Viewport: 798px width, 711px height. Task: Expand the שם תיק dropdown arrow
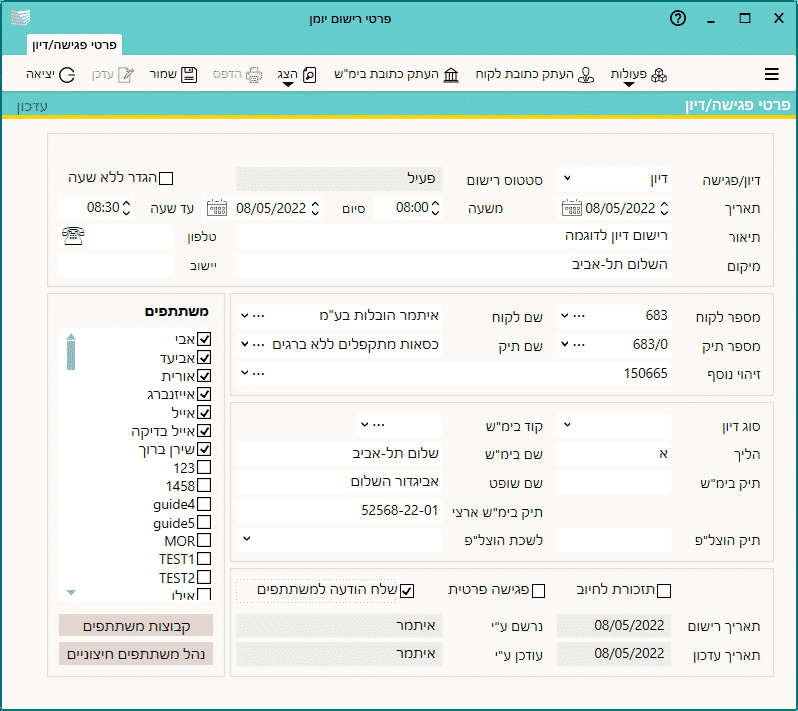tap(245, 344)
